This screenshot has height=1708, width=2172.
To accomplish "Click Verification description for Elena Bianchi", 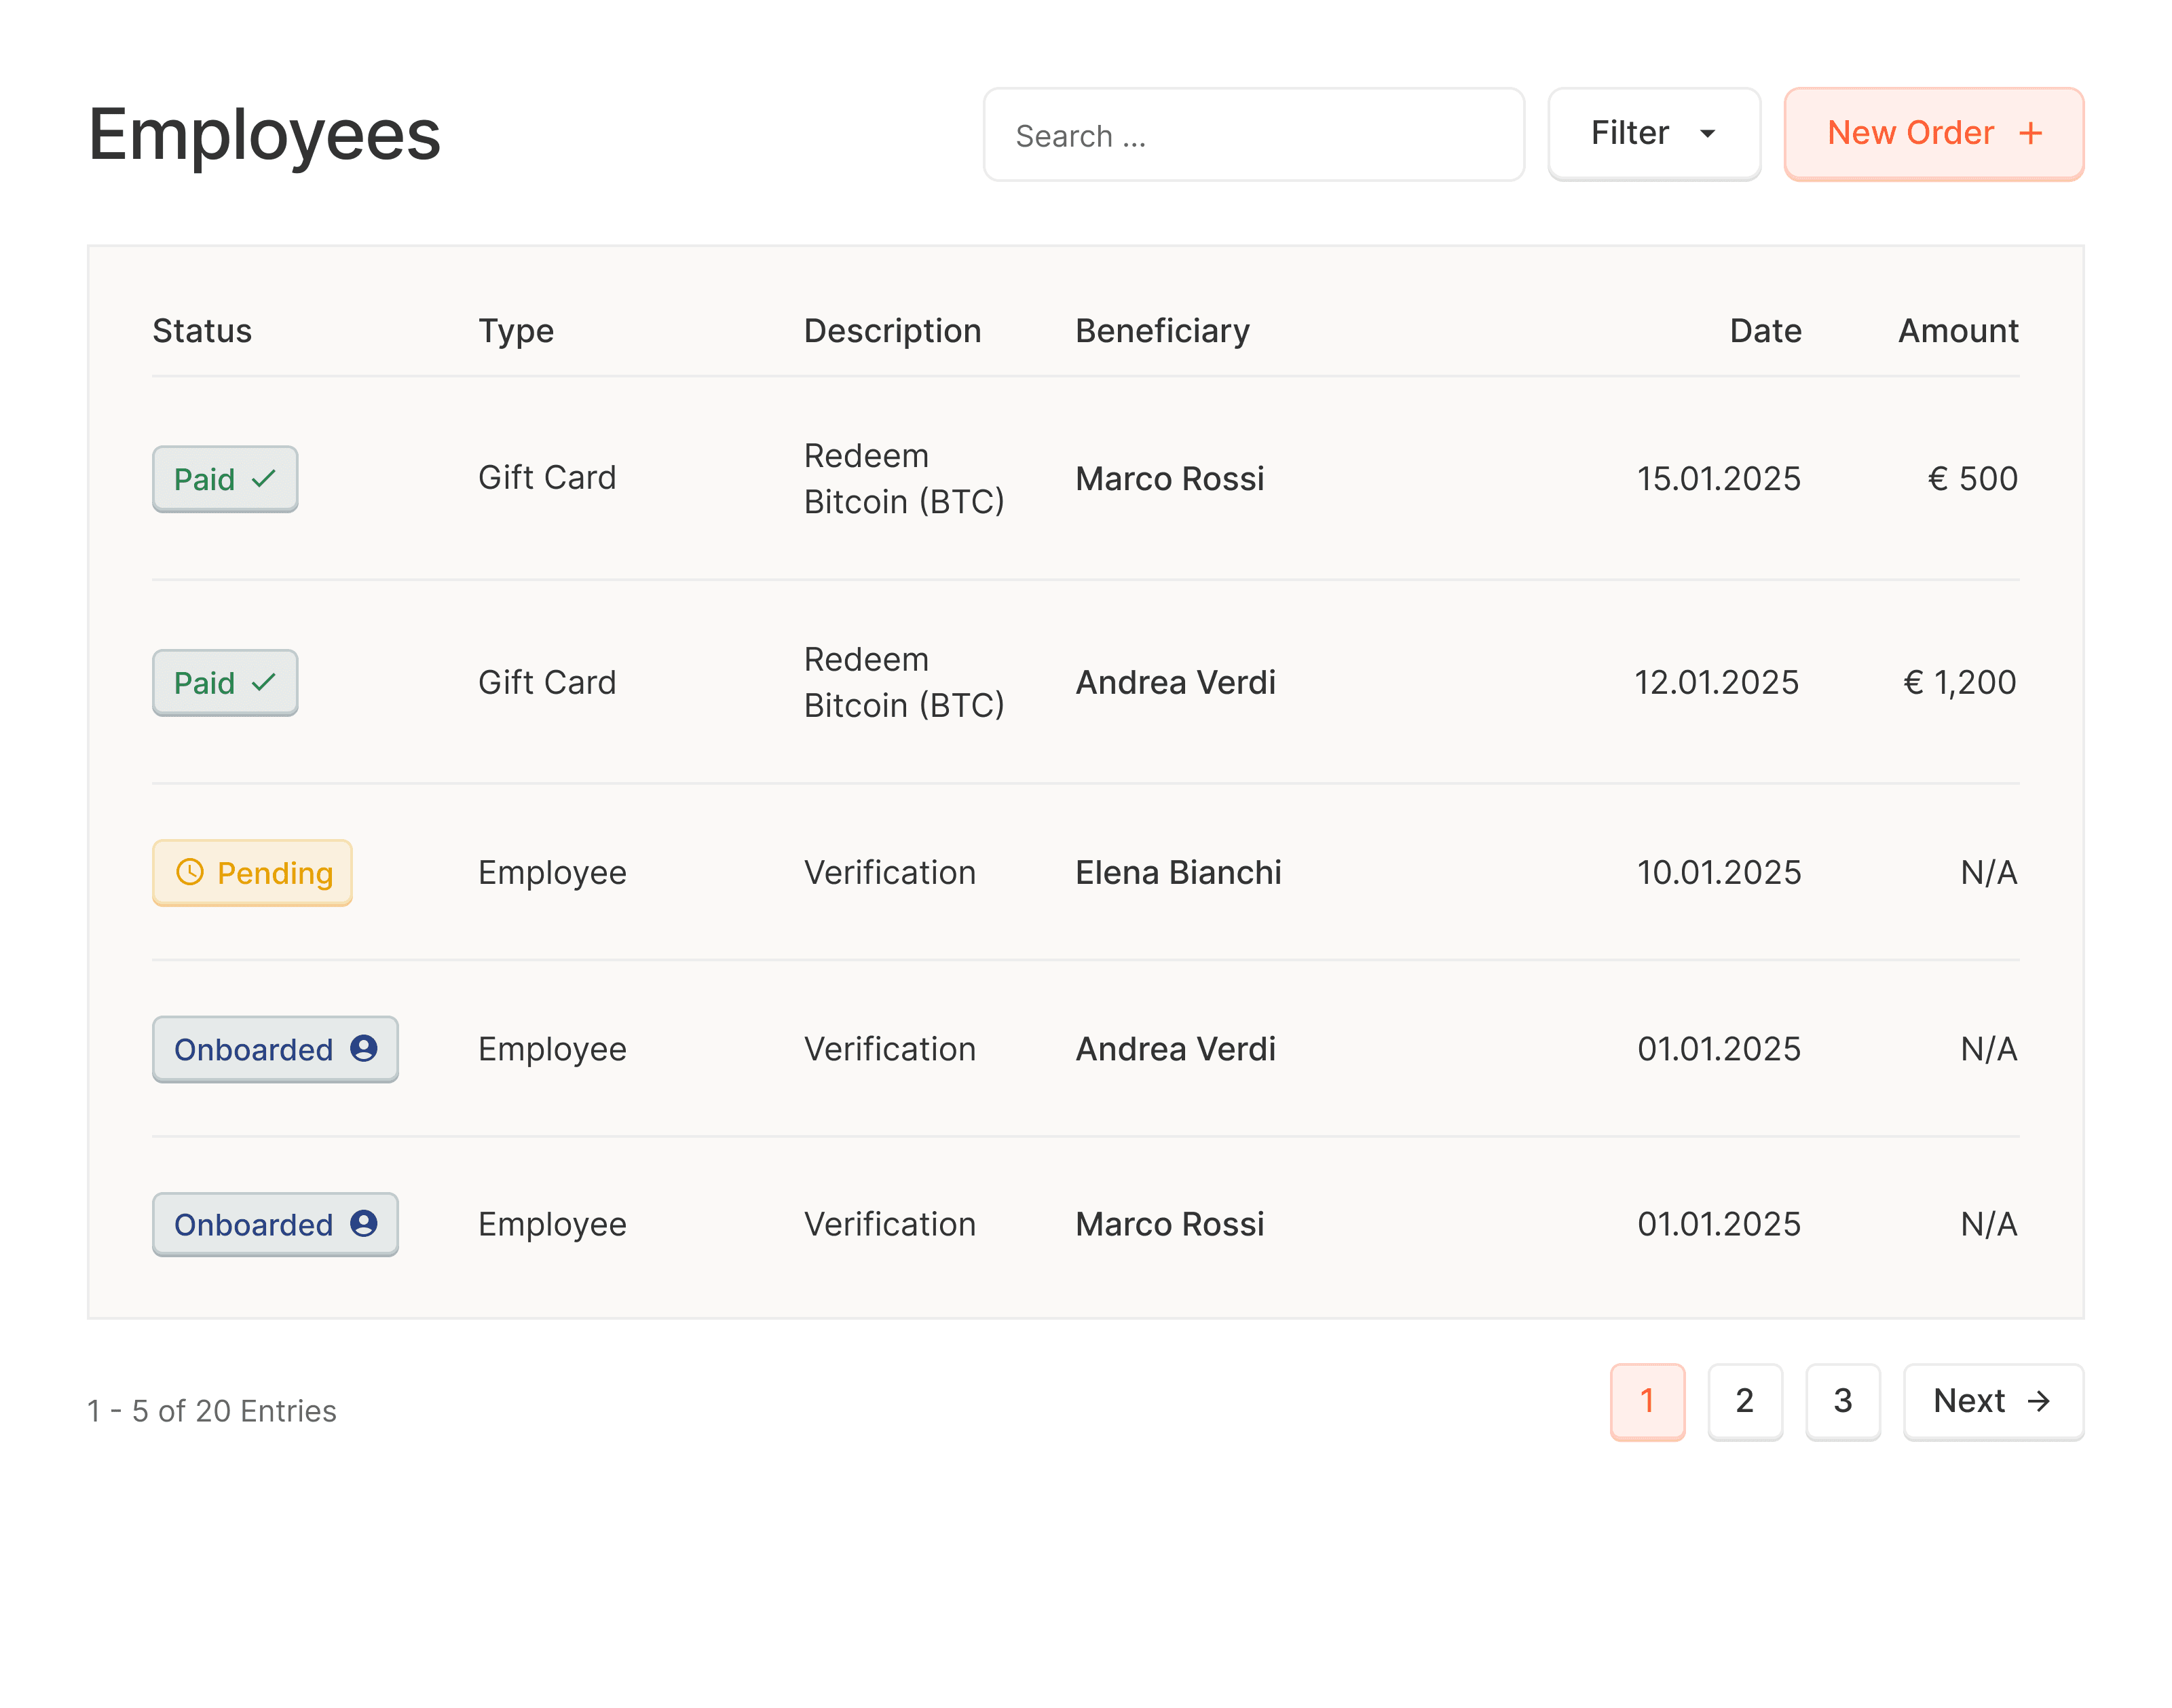I will (890, 873).
